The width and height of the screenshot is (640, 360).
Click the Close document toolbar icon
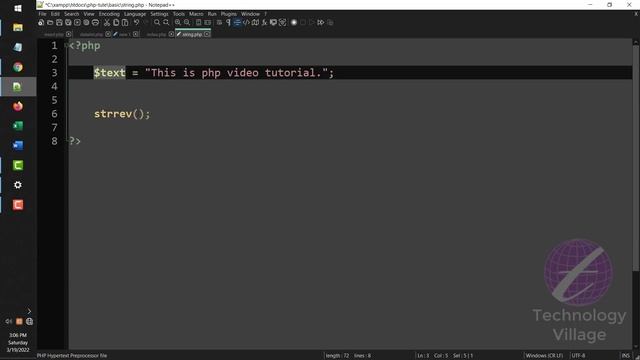pos(77,22)
